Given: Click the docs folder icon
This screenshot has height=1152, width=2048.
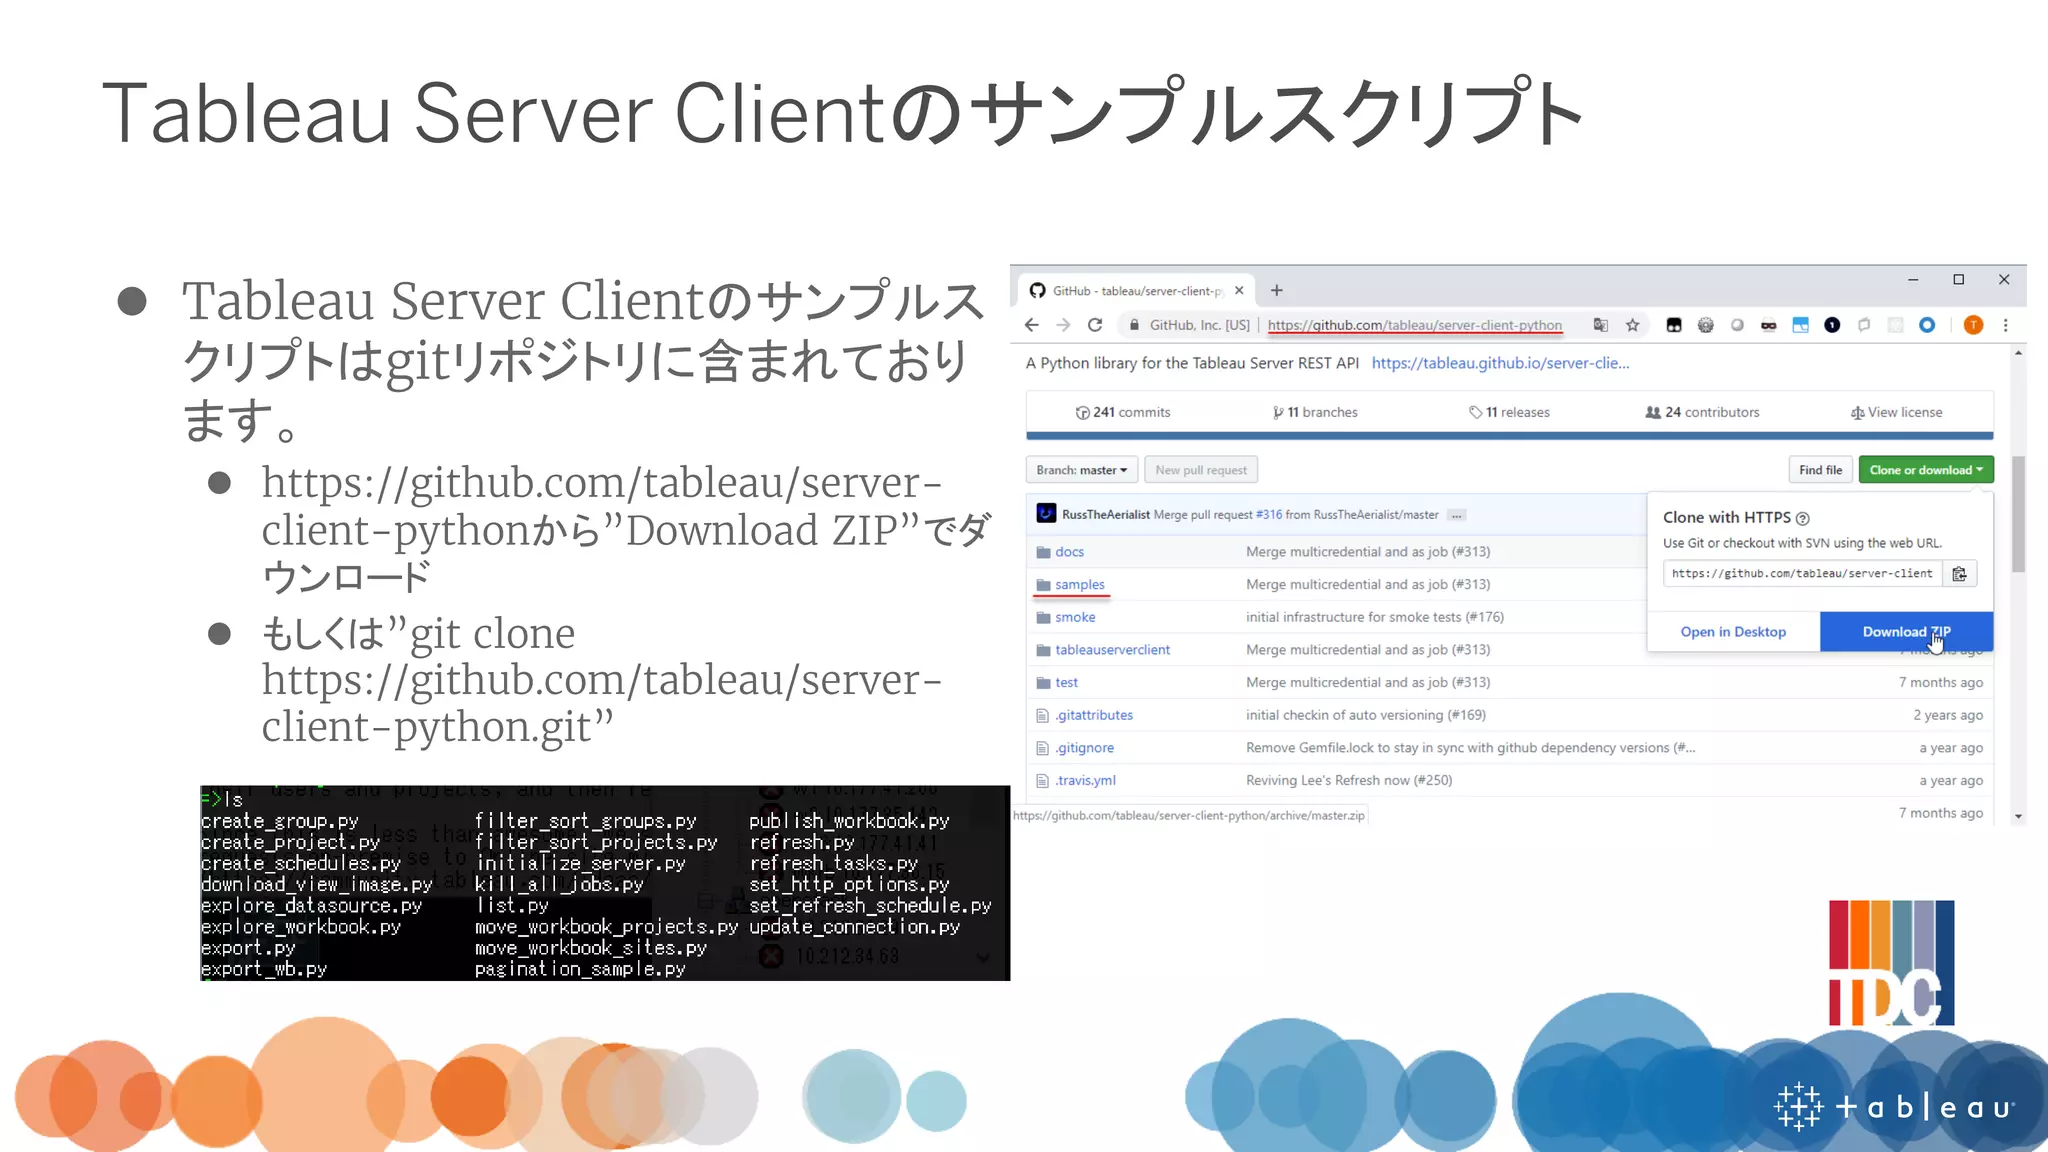Looking at the screenshot, I should click(x=1043, y=552).
